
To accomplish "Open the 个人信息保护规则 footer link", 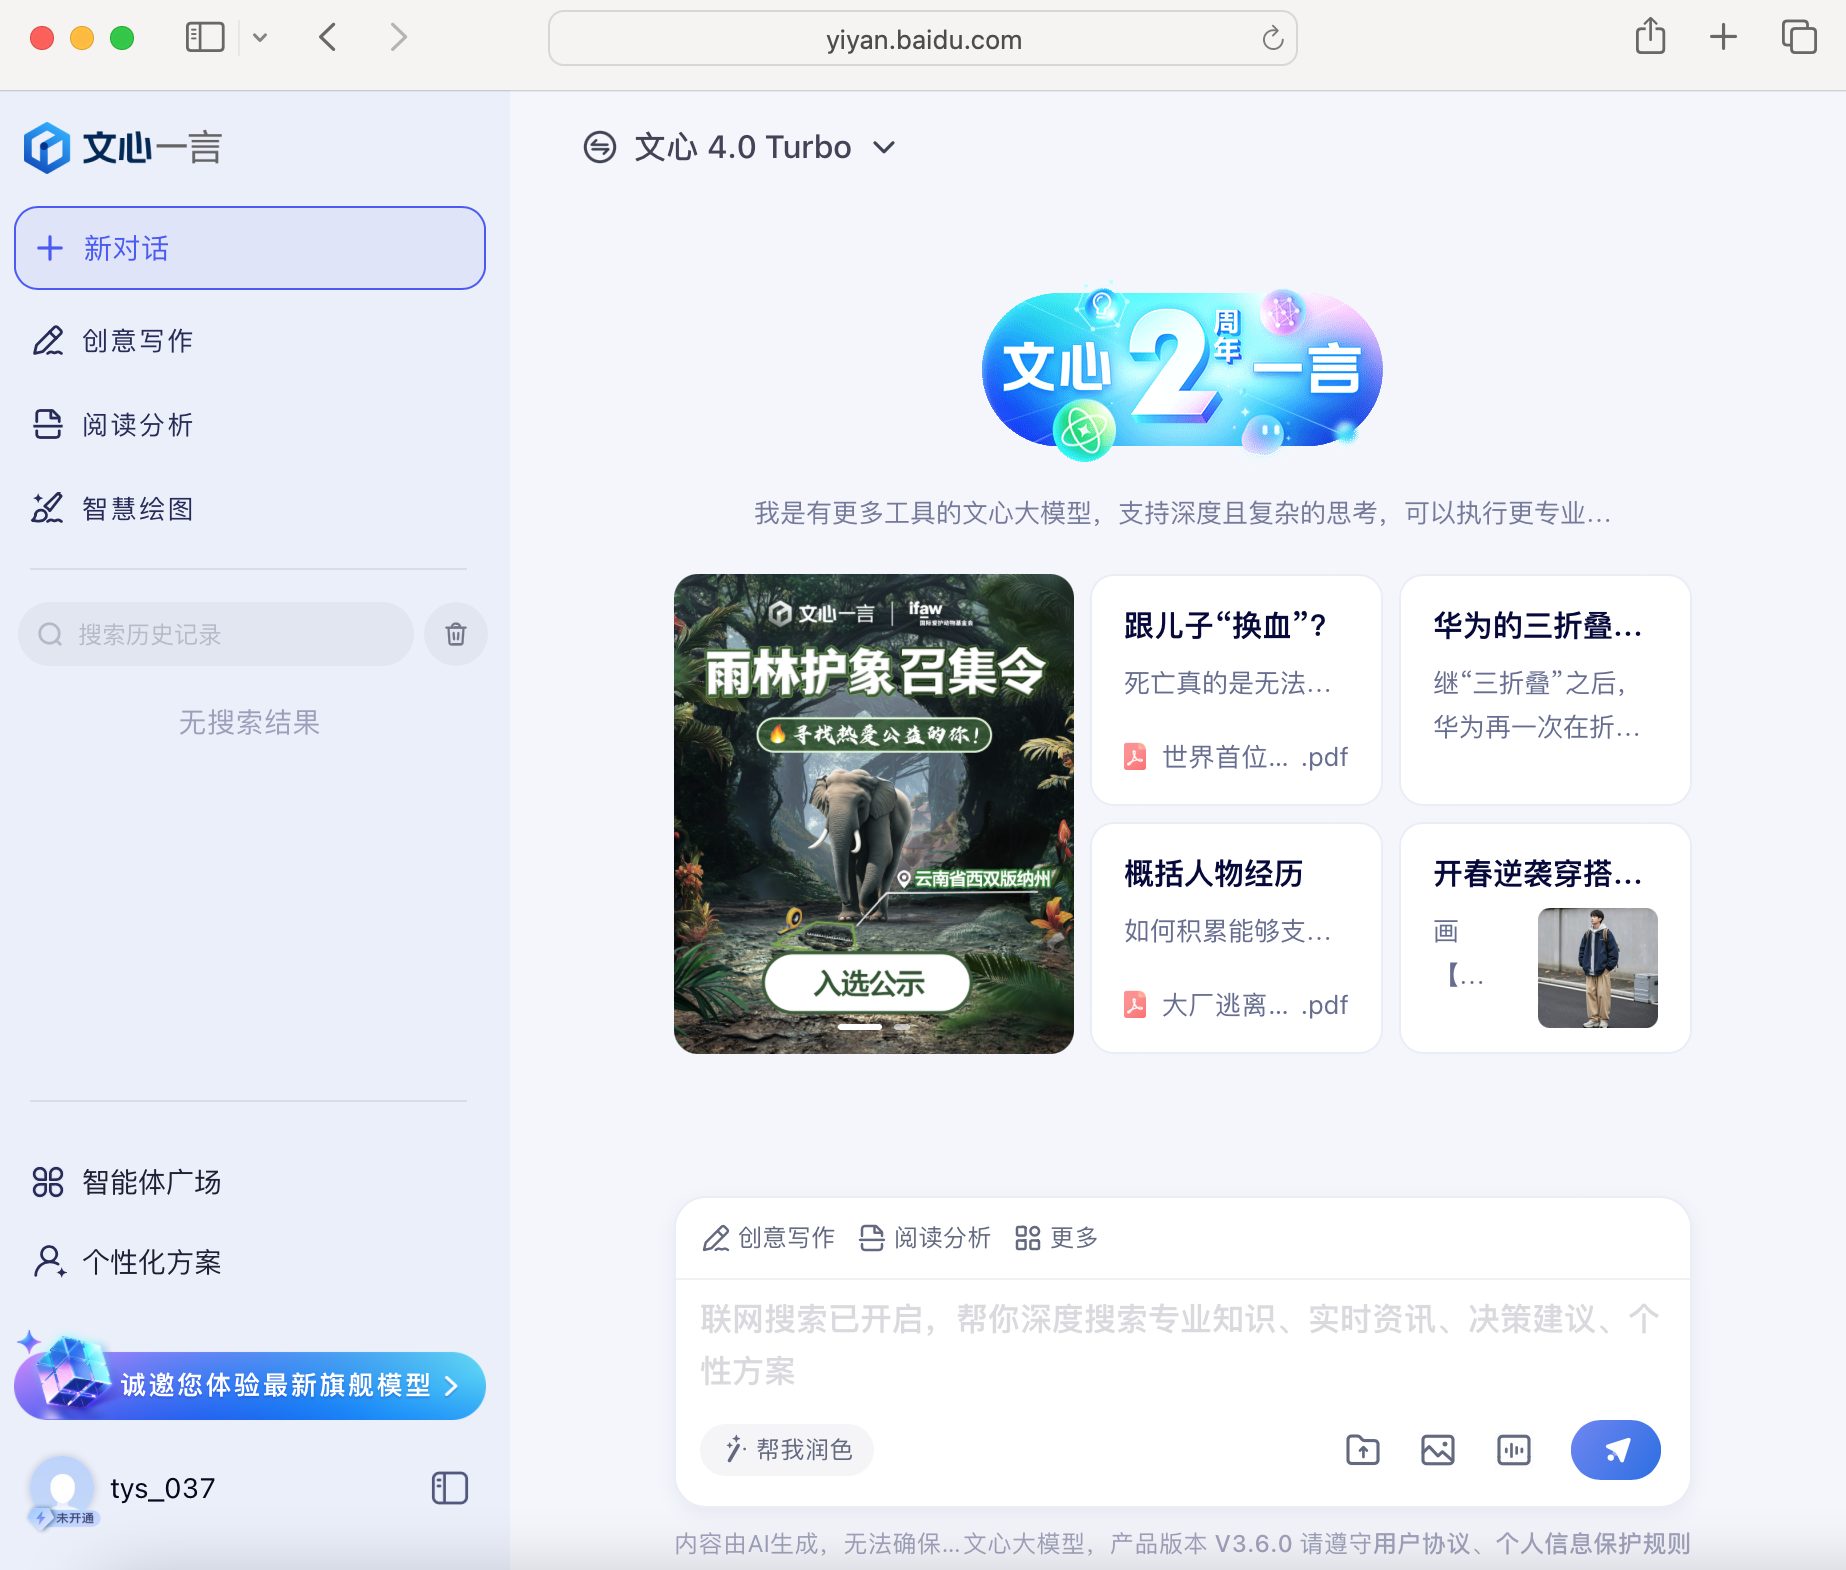I will point(1593,1544).
